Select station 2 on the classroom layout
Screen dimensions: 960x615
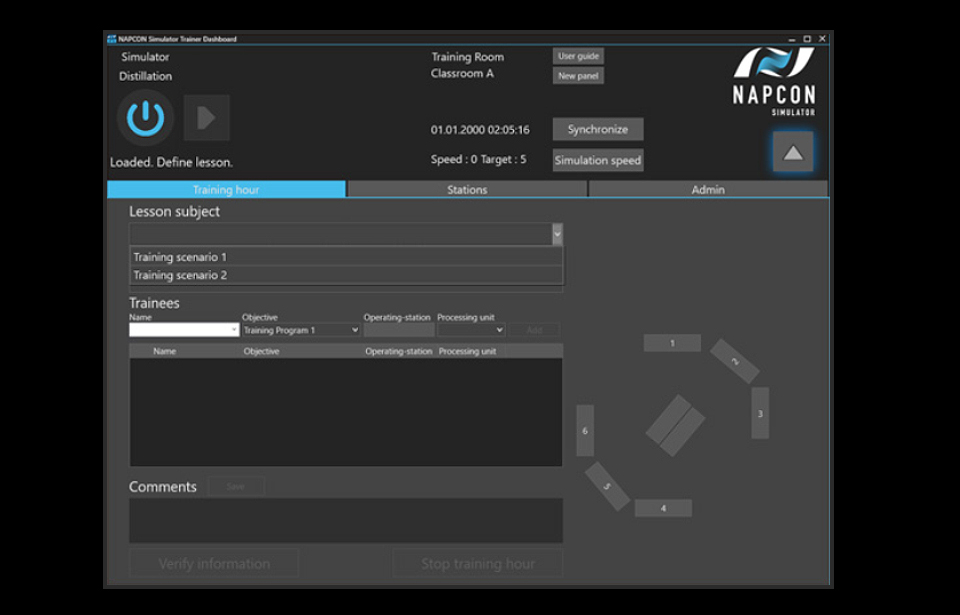(735, 361)
